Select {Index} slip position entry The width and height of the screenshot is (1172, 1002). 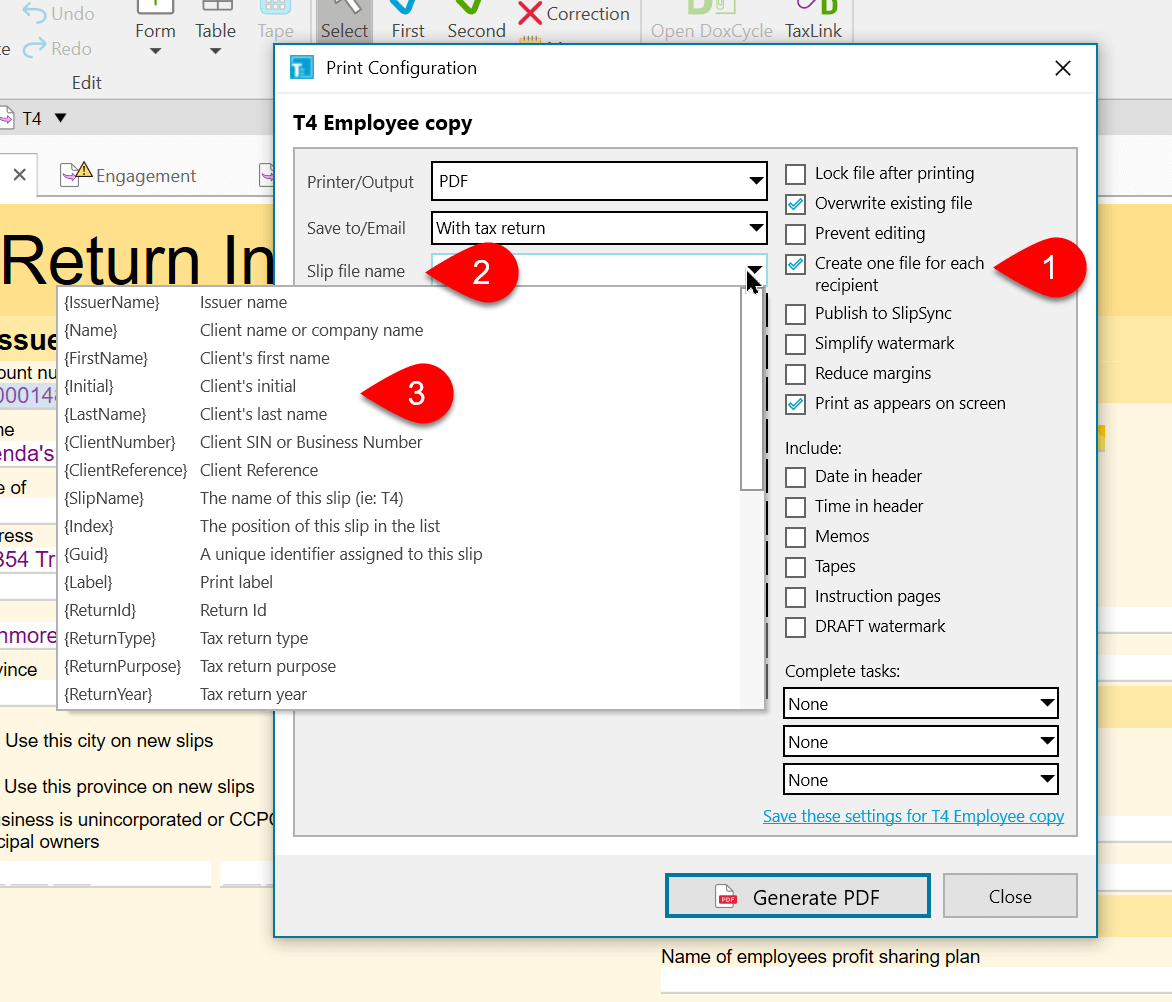[x=400, y=526]
